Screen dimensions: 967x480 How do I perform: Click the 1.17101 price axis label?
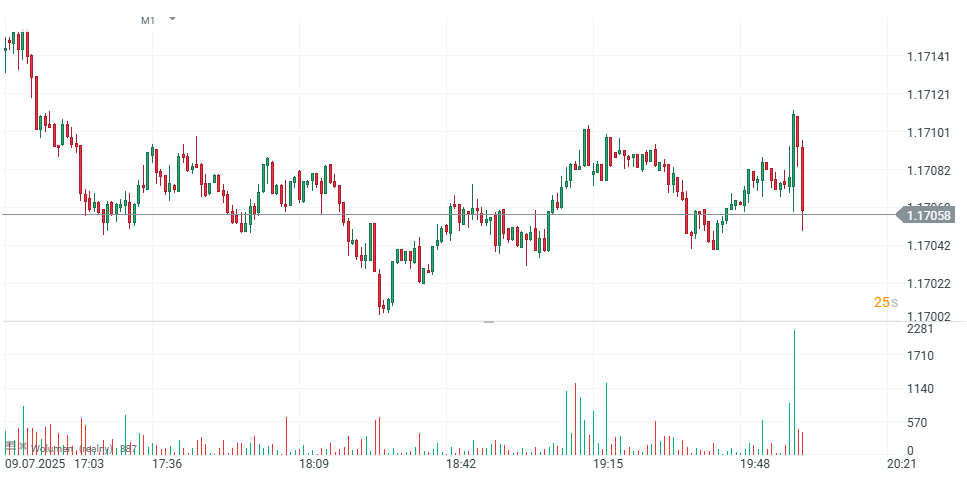point(928,132)
